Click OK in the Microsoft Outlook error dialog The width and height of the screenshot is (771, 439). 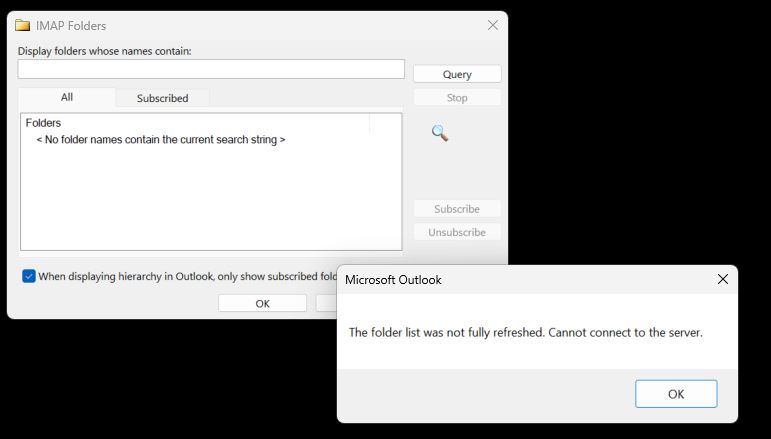click(x=676, y=394)
